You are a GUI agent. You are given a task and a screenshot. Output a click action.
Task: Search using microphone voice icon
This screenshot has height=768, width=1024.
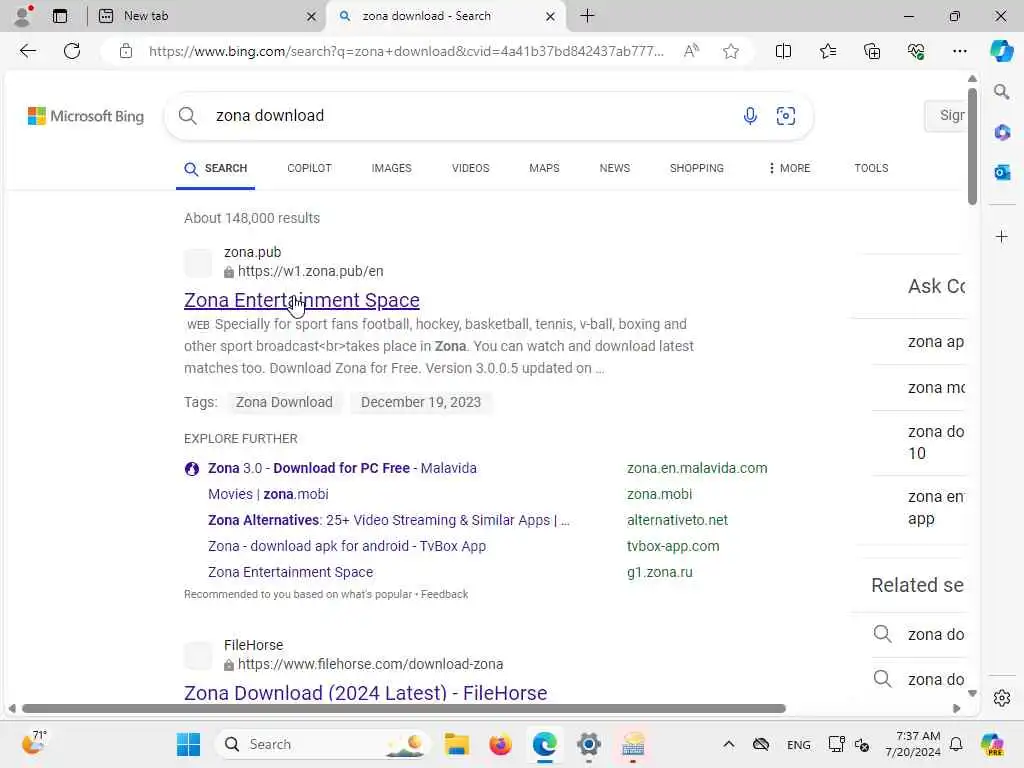pos(750,116)
